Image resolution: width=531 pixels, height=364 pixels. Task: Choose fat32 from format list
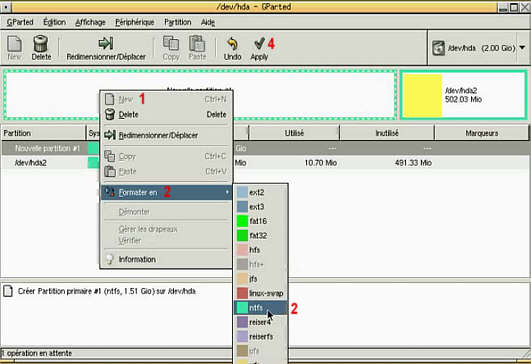click(x=261, y=235)
